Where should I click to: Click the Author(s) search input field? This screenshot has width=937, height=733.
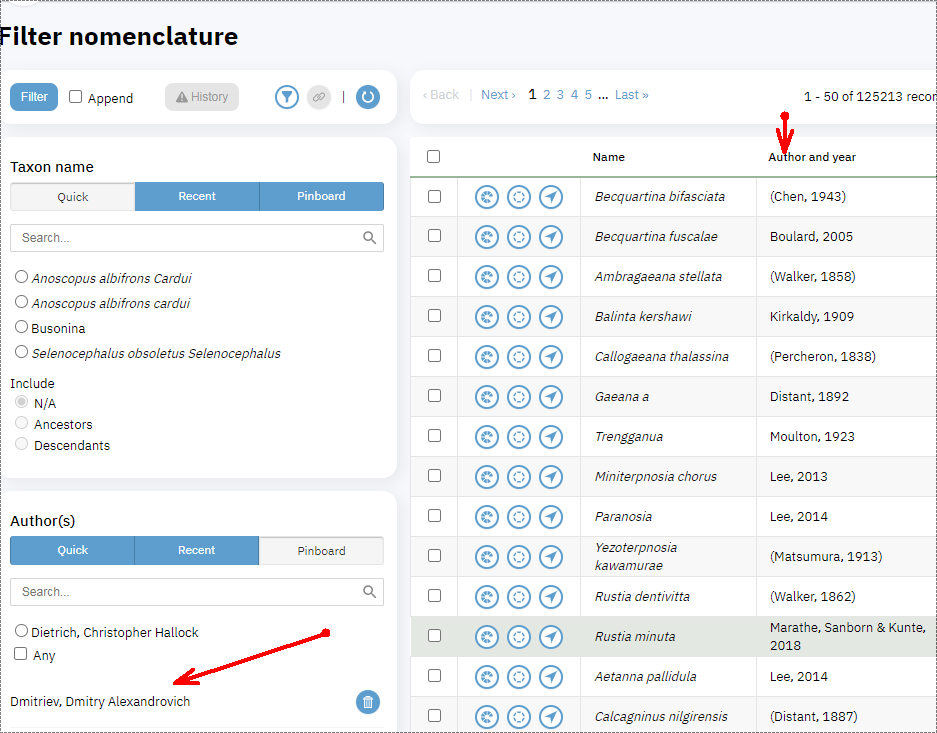(180, 592)
